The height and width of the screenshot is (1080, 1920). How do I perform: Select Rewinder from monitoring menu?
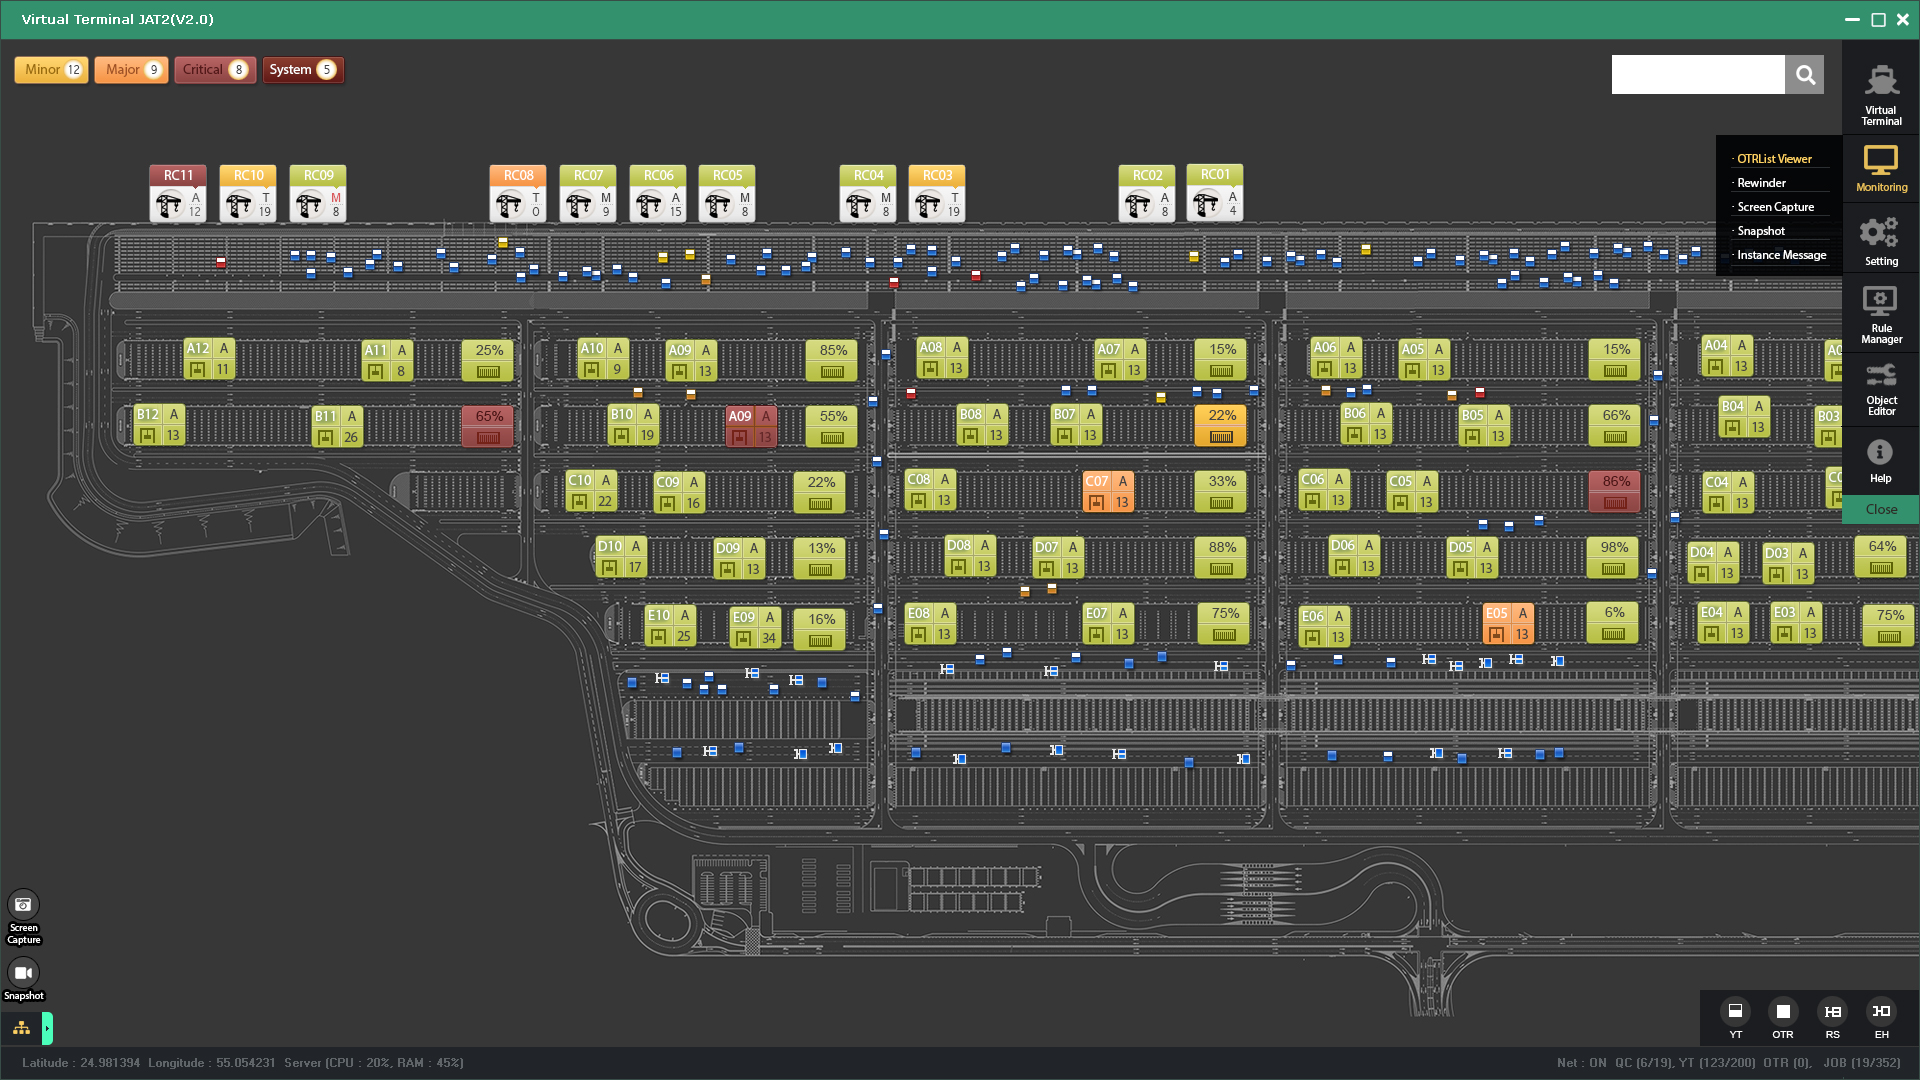click(x=1761, y=183)
